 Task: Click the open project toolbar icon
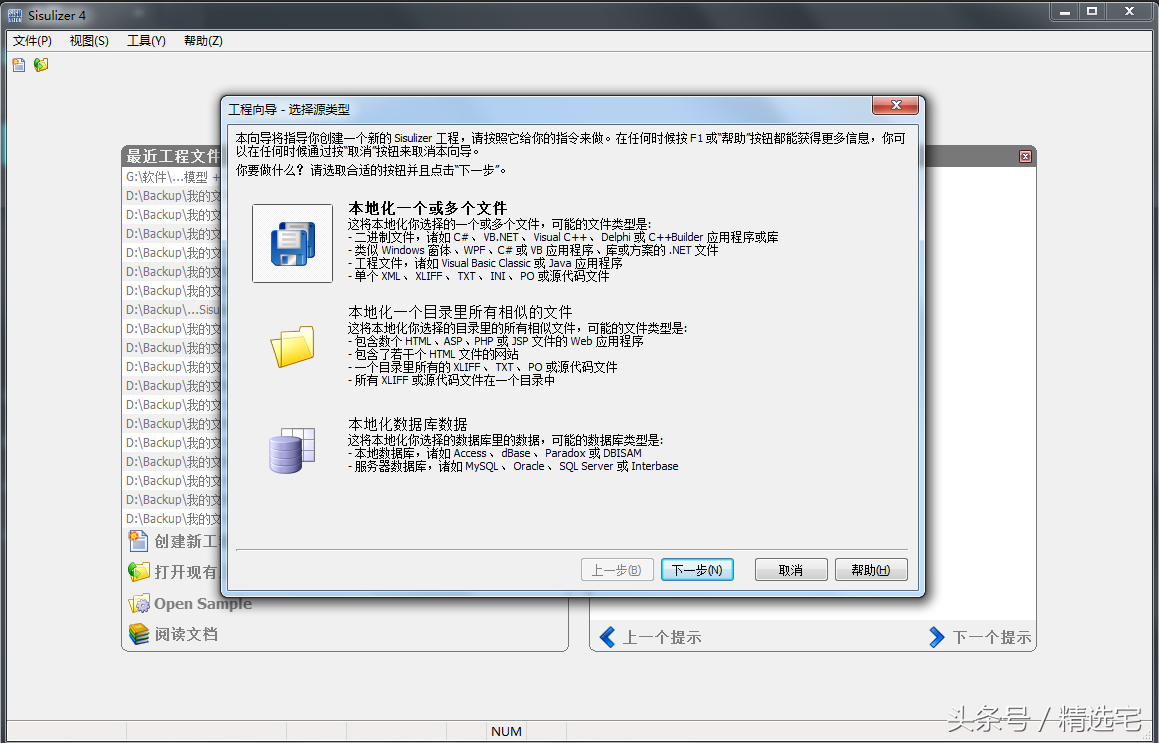pyautogui.click(x=41, y=65)
